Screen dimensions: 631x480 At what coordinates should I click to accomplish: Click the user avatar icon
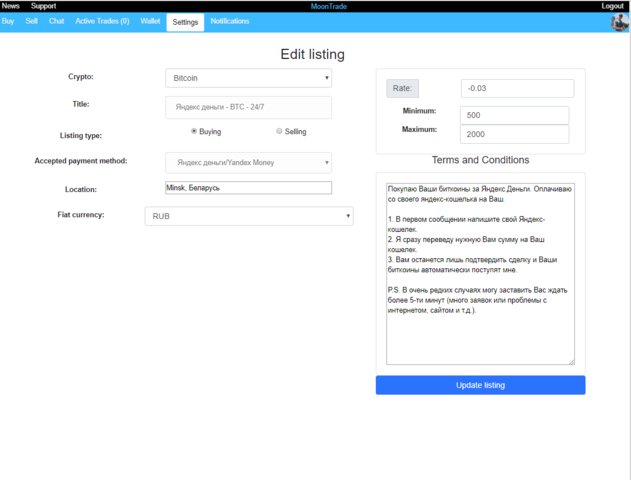click(x=619, y=22)
